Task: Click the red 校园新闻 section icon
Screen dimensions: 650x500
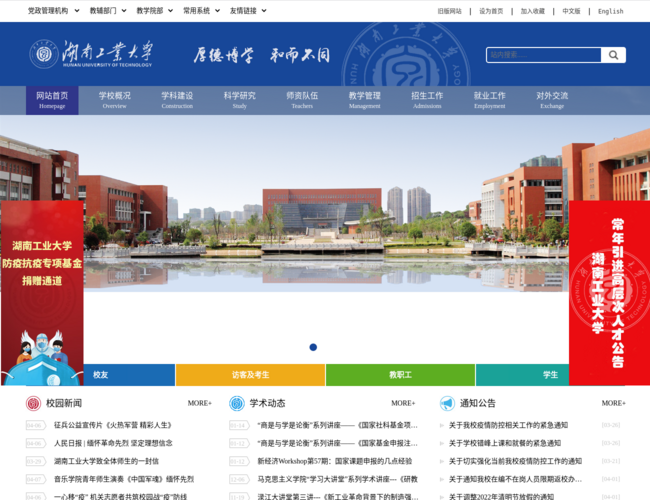Action: (x=33, y=403)
